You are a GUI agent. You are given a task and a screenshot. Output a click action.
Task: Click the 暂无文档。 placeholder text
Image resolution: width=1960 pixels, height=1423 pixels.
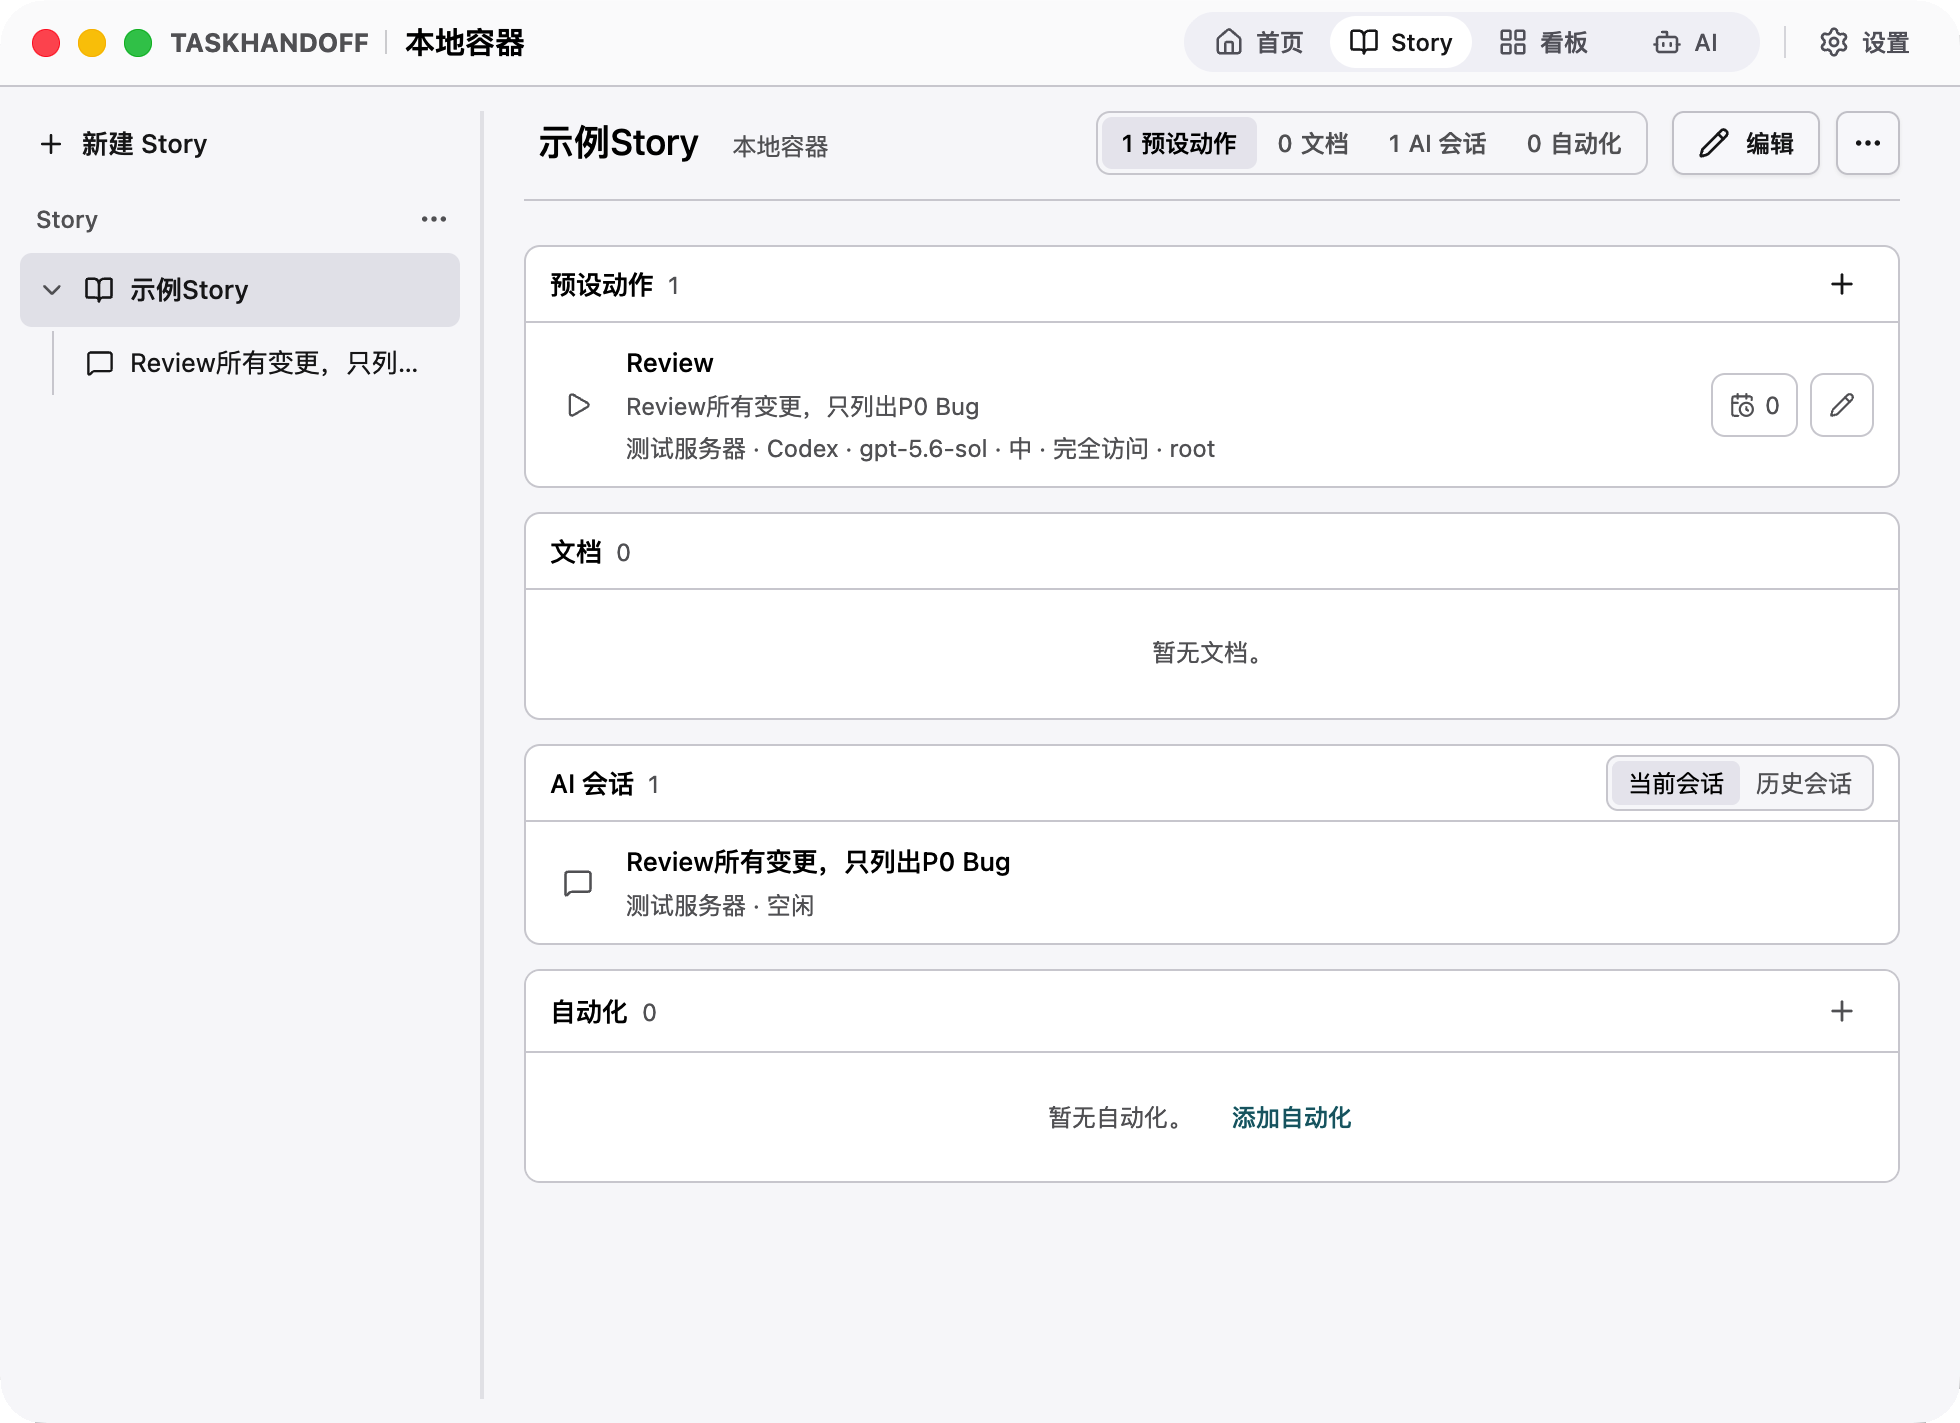click(1208, 653)
